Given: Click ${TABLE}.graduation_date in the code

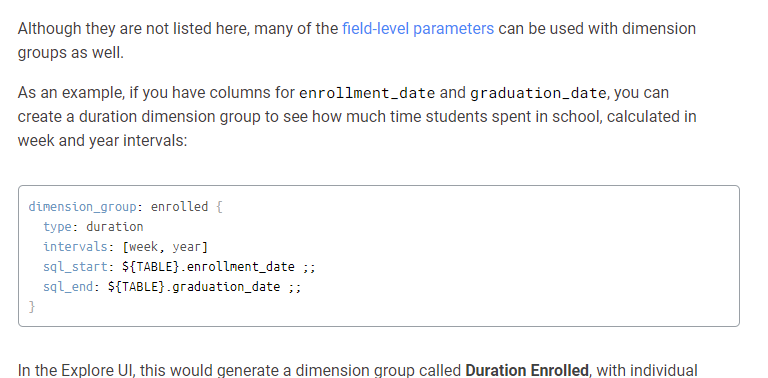Looking at the screenshot, I should pyautogui.click(x=194, y=287).
